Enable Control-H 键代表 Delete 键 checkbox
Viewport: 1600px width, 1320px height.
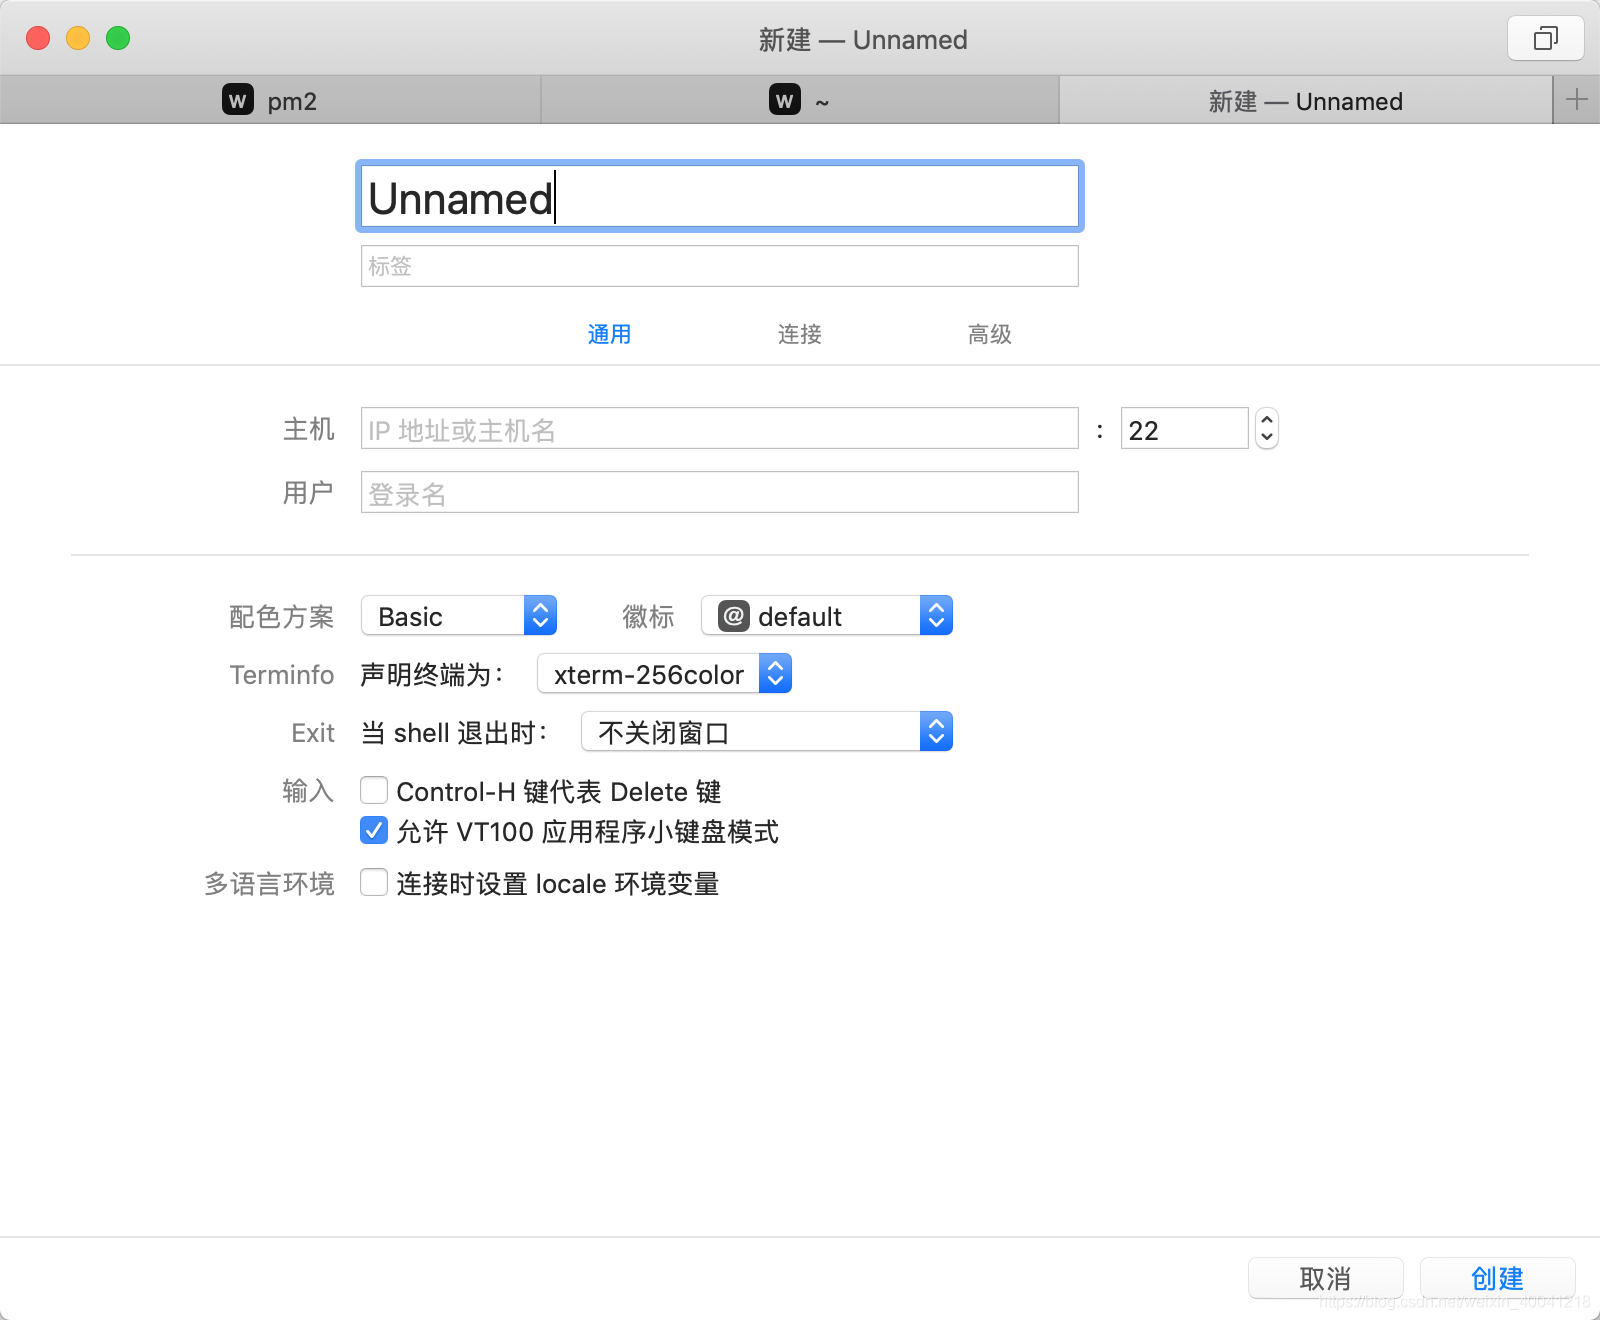(374, 791)
